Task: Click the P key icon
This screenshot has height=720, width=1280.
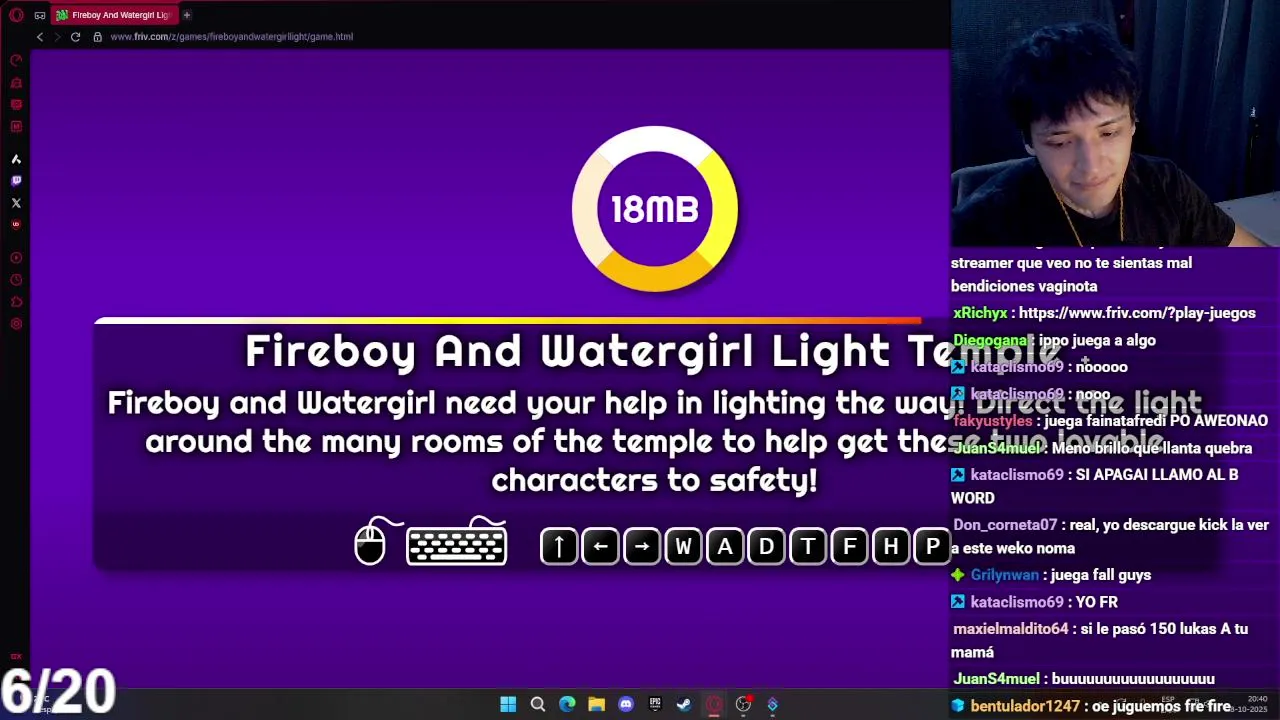Action: pos(932,546)
